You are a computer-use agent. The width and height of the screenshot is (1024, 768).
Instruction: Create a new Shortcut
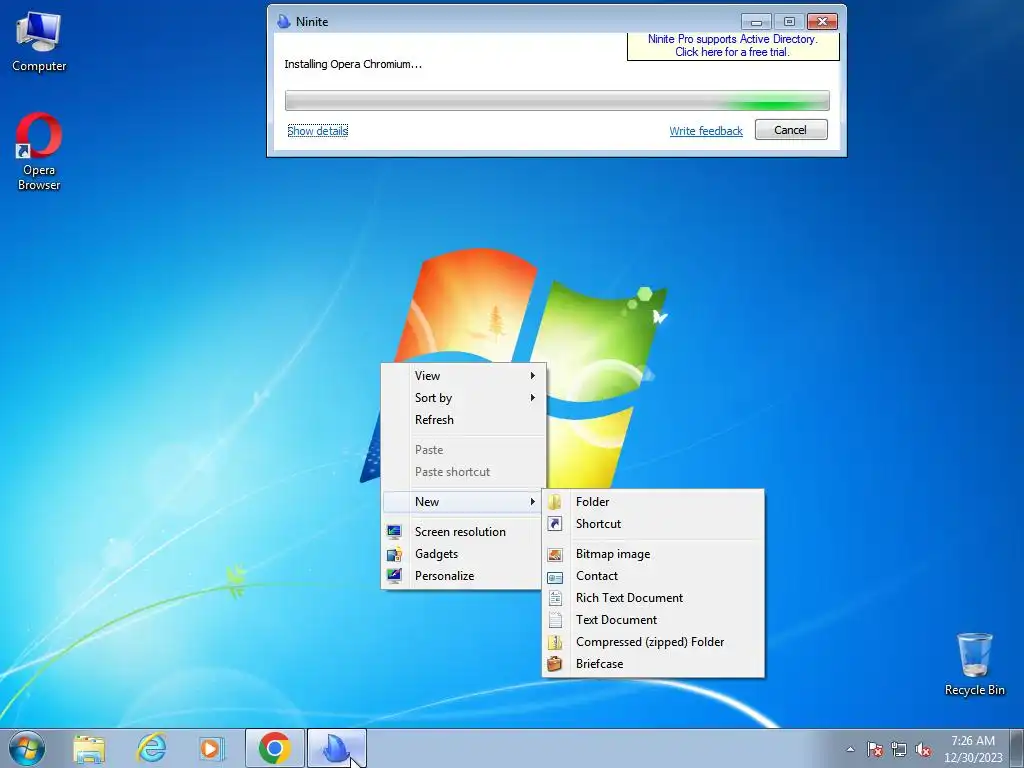pos(653,524)
